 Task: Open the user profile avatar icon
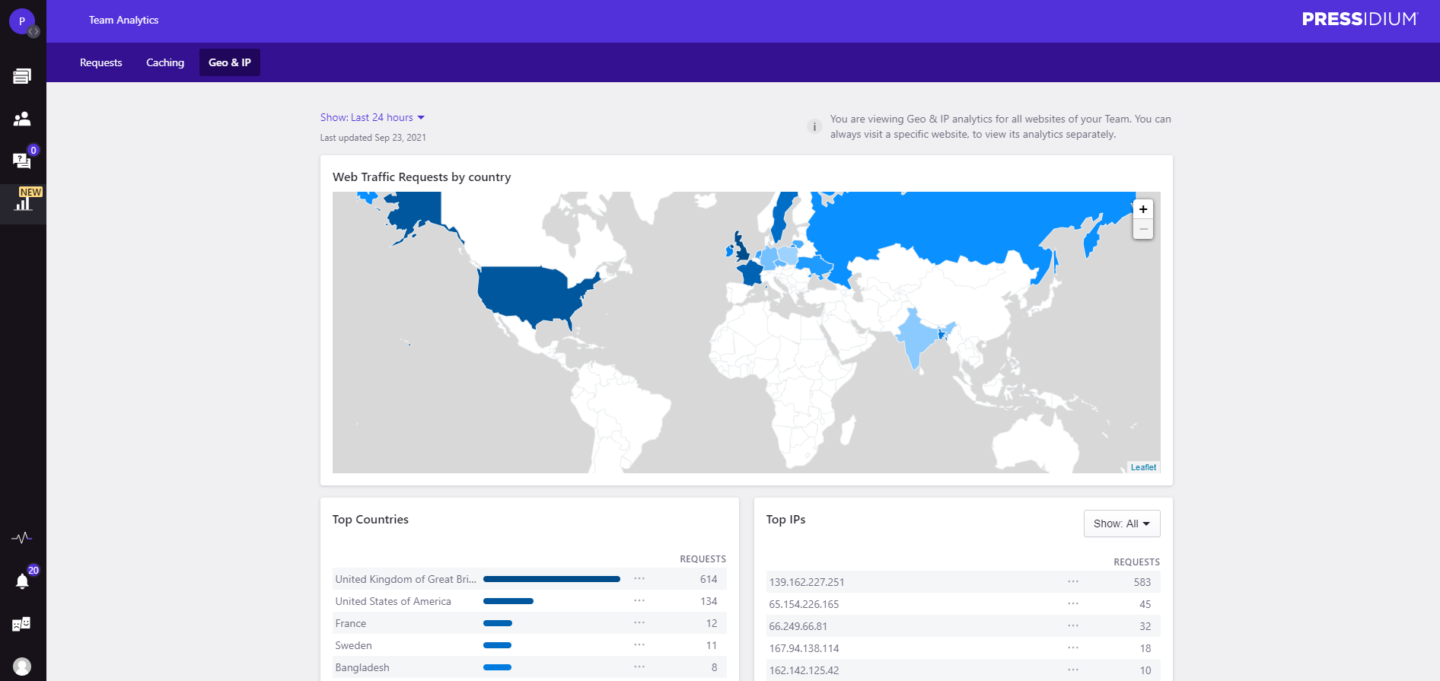22,666
